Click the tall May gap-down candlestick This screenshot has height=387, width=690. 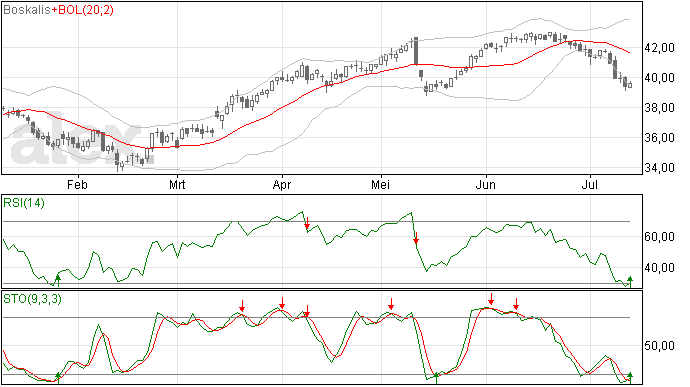[415, 51]
